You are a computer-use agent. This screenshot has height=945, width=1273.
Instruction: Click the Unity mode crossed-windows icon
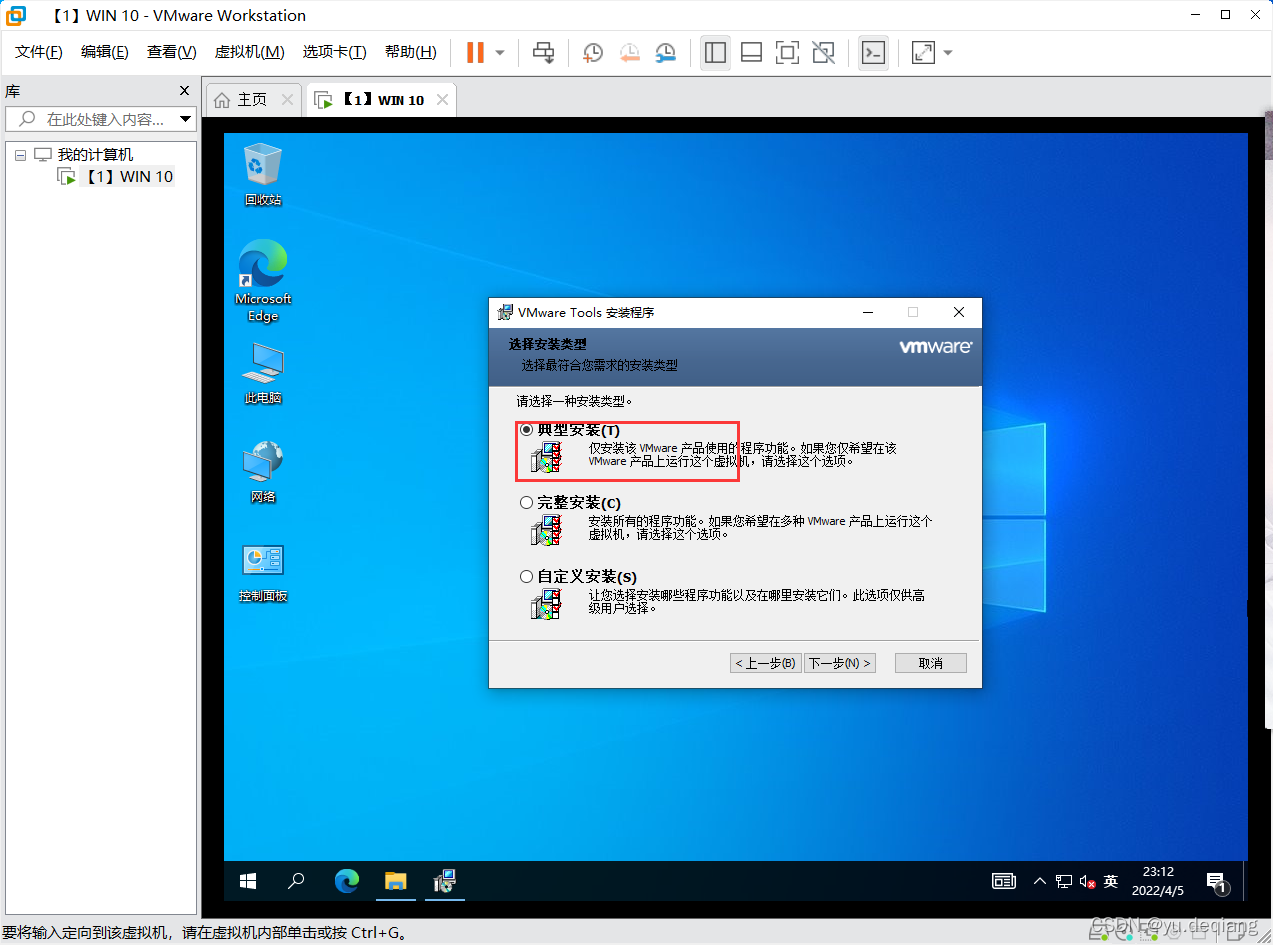tap(824, 52)
